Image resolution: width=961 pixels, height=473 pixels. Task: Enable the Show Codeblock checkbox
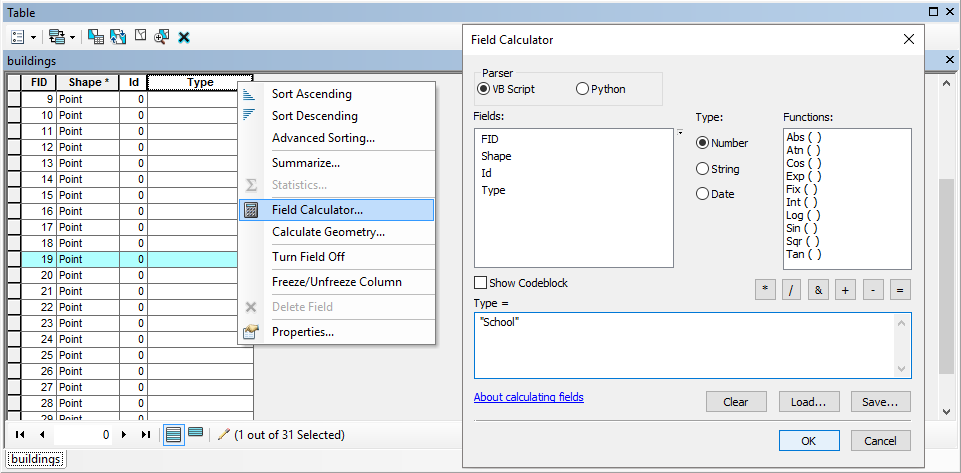coord(481,283)
